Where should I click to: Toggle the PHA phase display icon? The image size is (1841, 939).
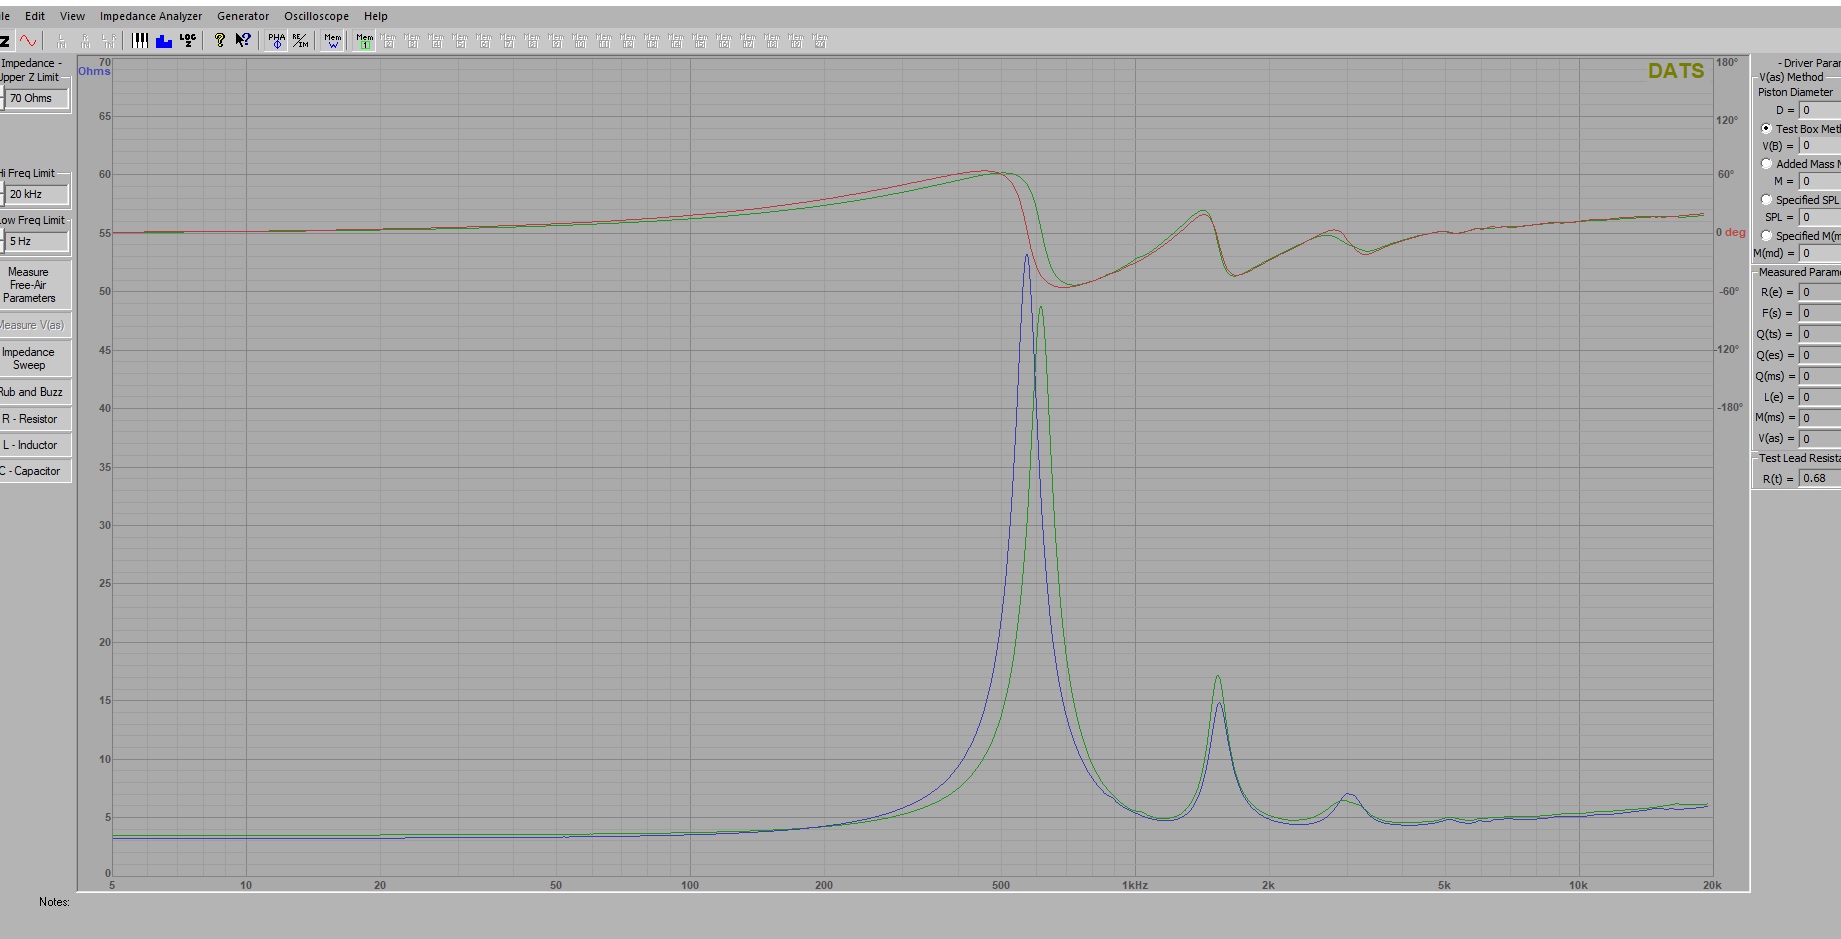(x=276, y=41)
